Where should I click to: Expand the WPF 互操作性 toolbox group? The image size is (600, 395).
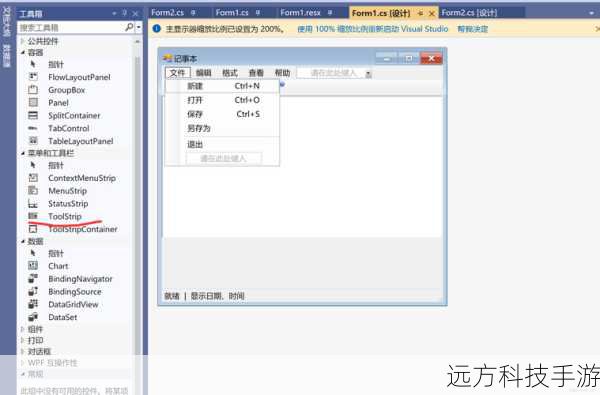point(23,362)
